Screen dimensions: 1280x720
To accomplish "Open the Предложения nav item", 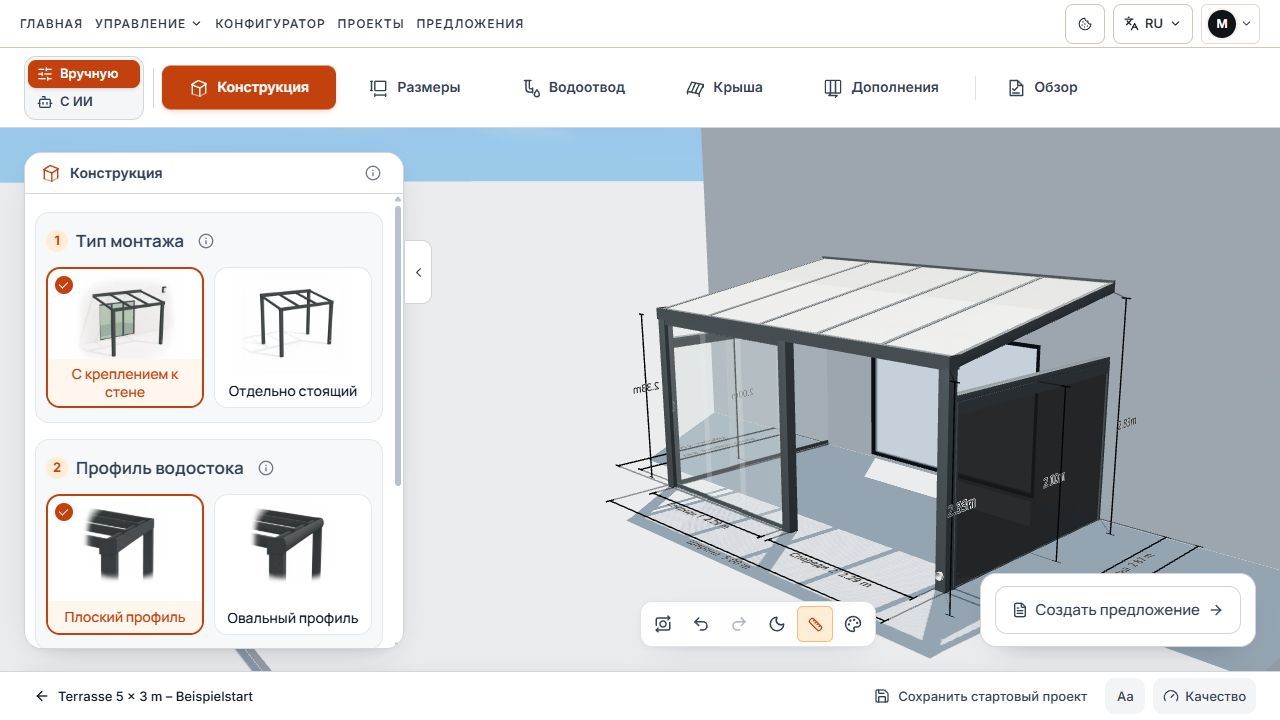I will pos(470,23).
